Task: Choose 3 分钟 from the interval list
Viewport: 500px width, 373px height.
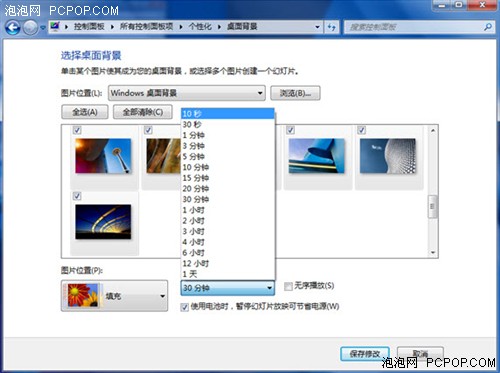Action: coord(228,146)
